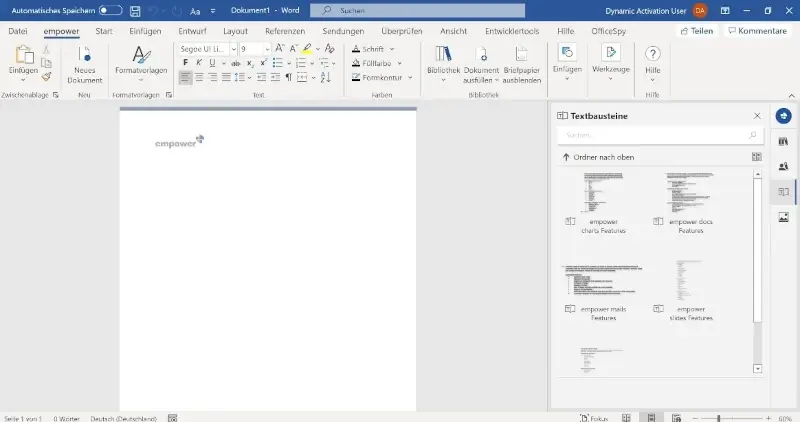This screenshot has width=800, height=422.
Task: Toggle italic formatting button
Action: point(199,63)
